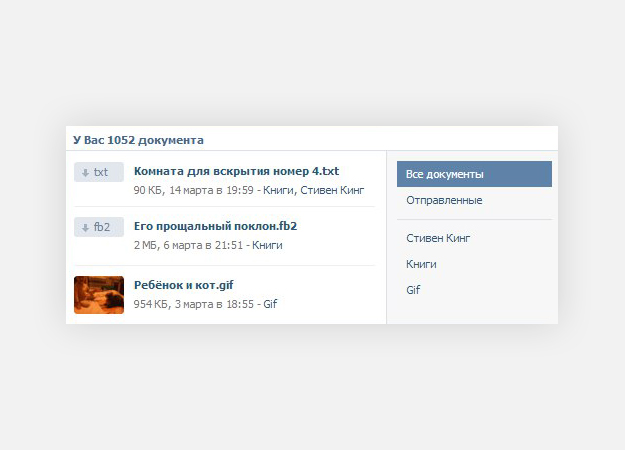Select Все документы in the sidebar
The width and height of the screenshot is (625, 450).
pos(474,174)
